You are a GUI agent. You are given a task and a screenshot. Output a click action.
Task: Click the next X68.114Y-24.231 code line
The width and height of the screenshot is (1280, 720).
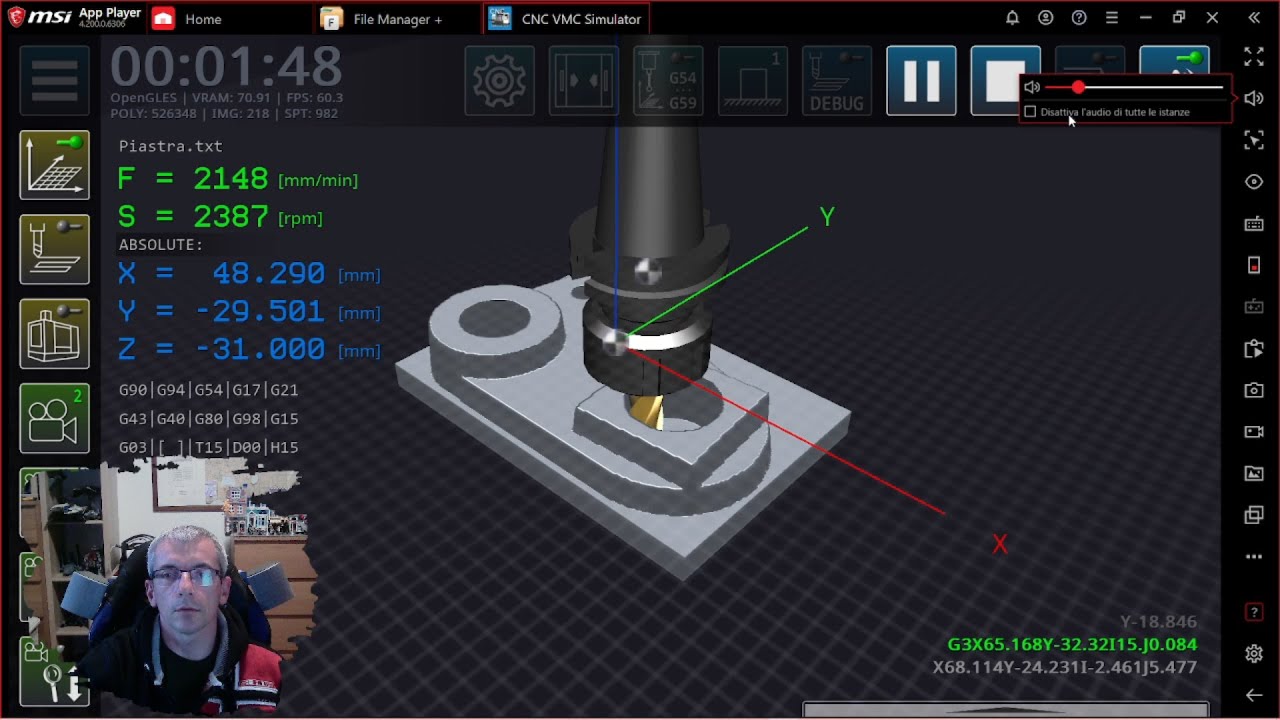(1065, 667)
